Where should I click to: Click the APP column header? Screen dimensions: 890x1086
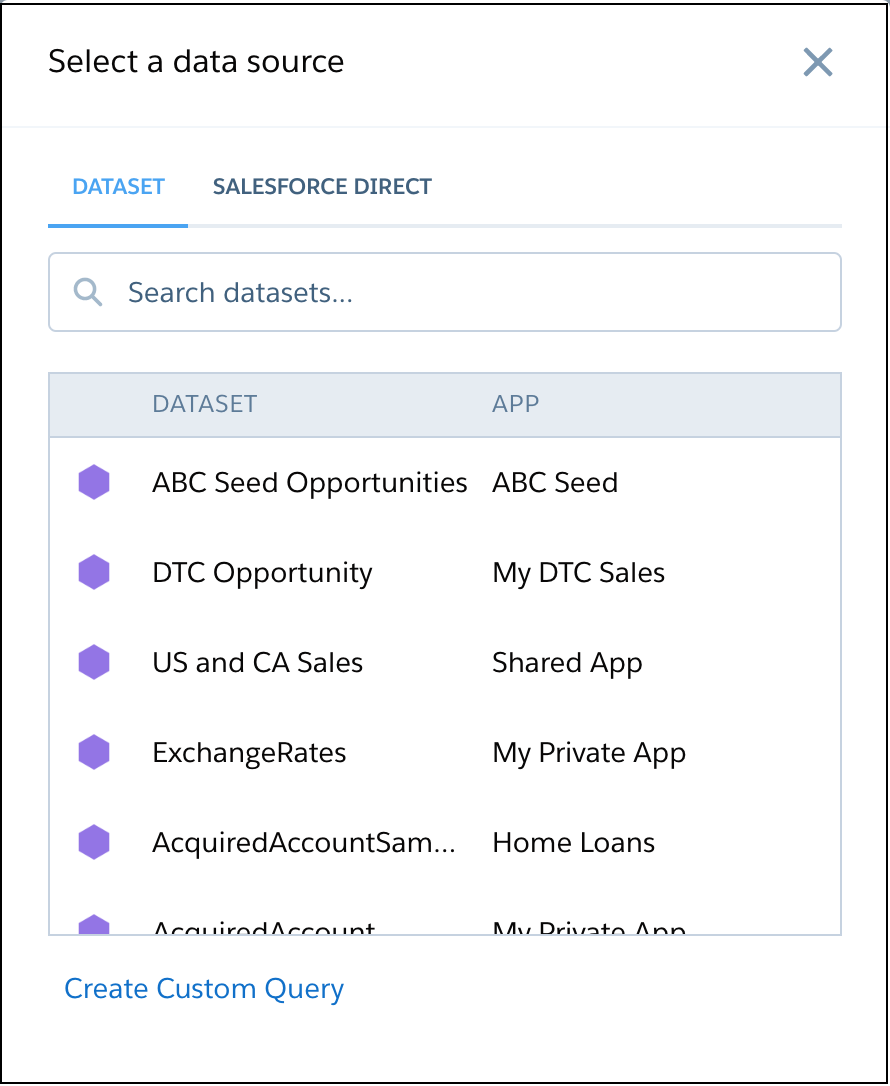click(x=515, y=404)
